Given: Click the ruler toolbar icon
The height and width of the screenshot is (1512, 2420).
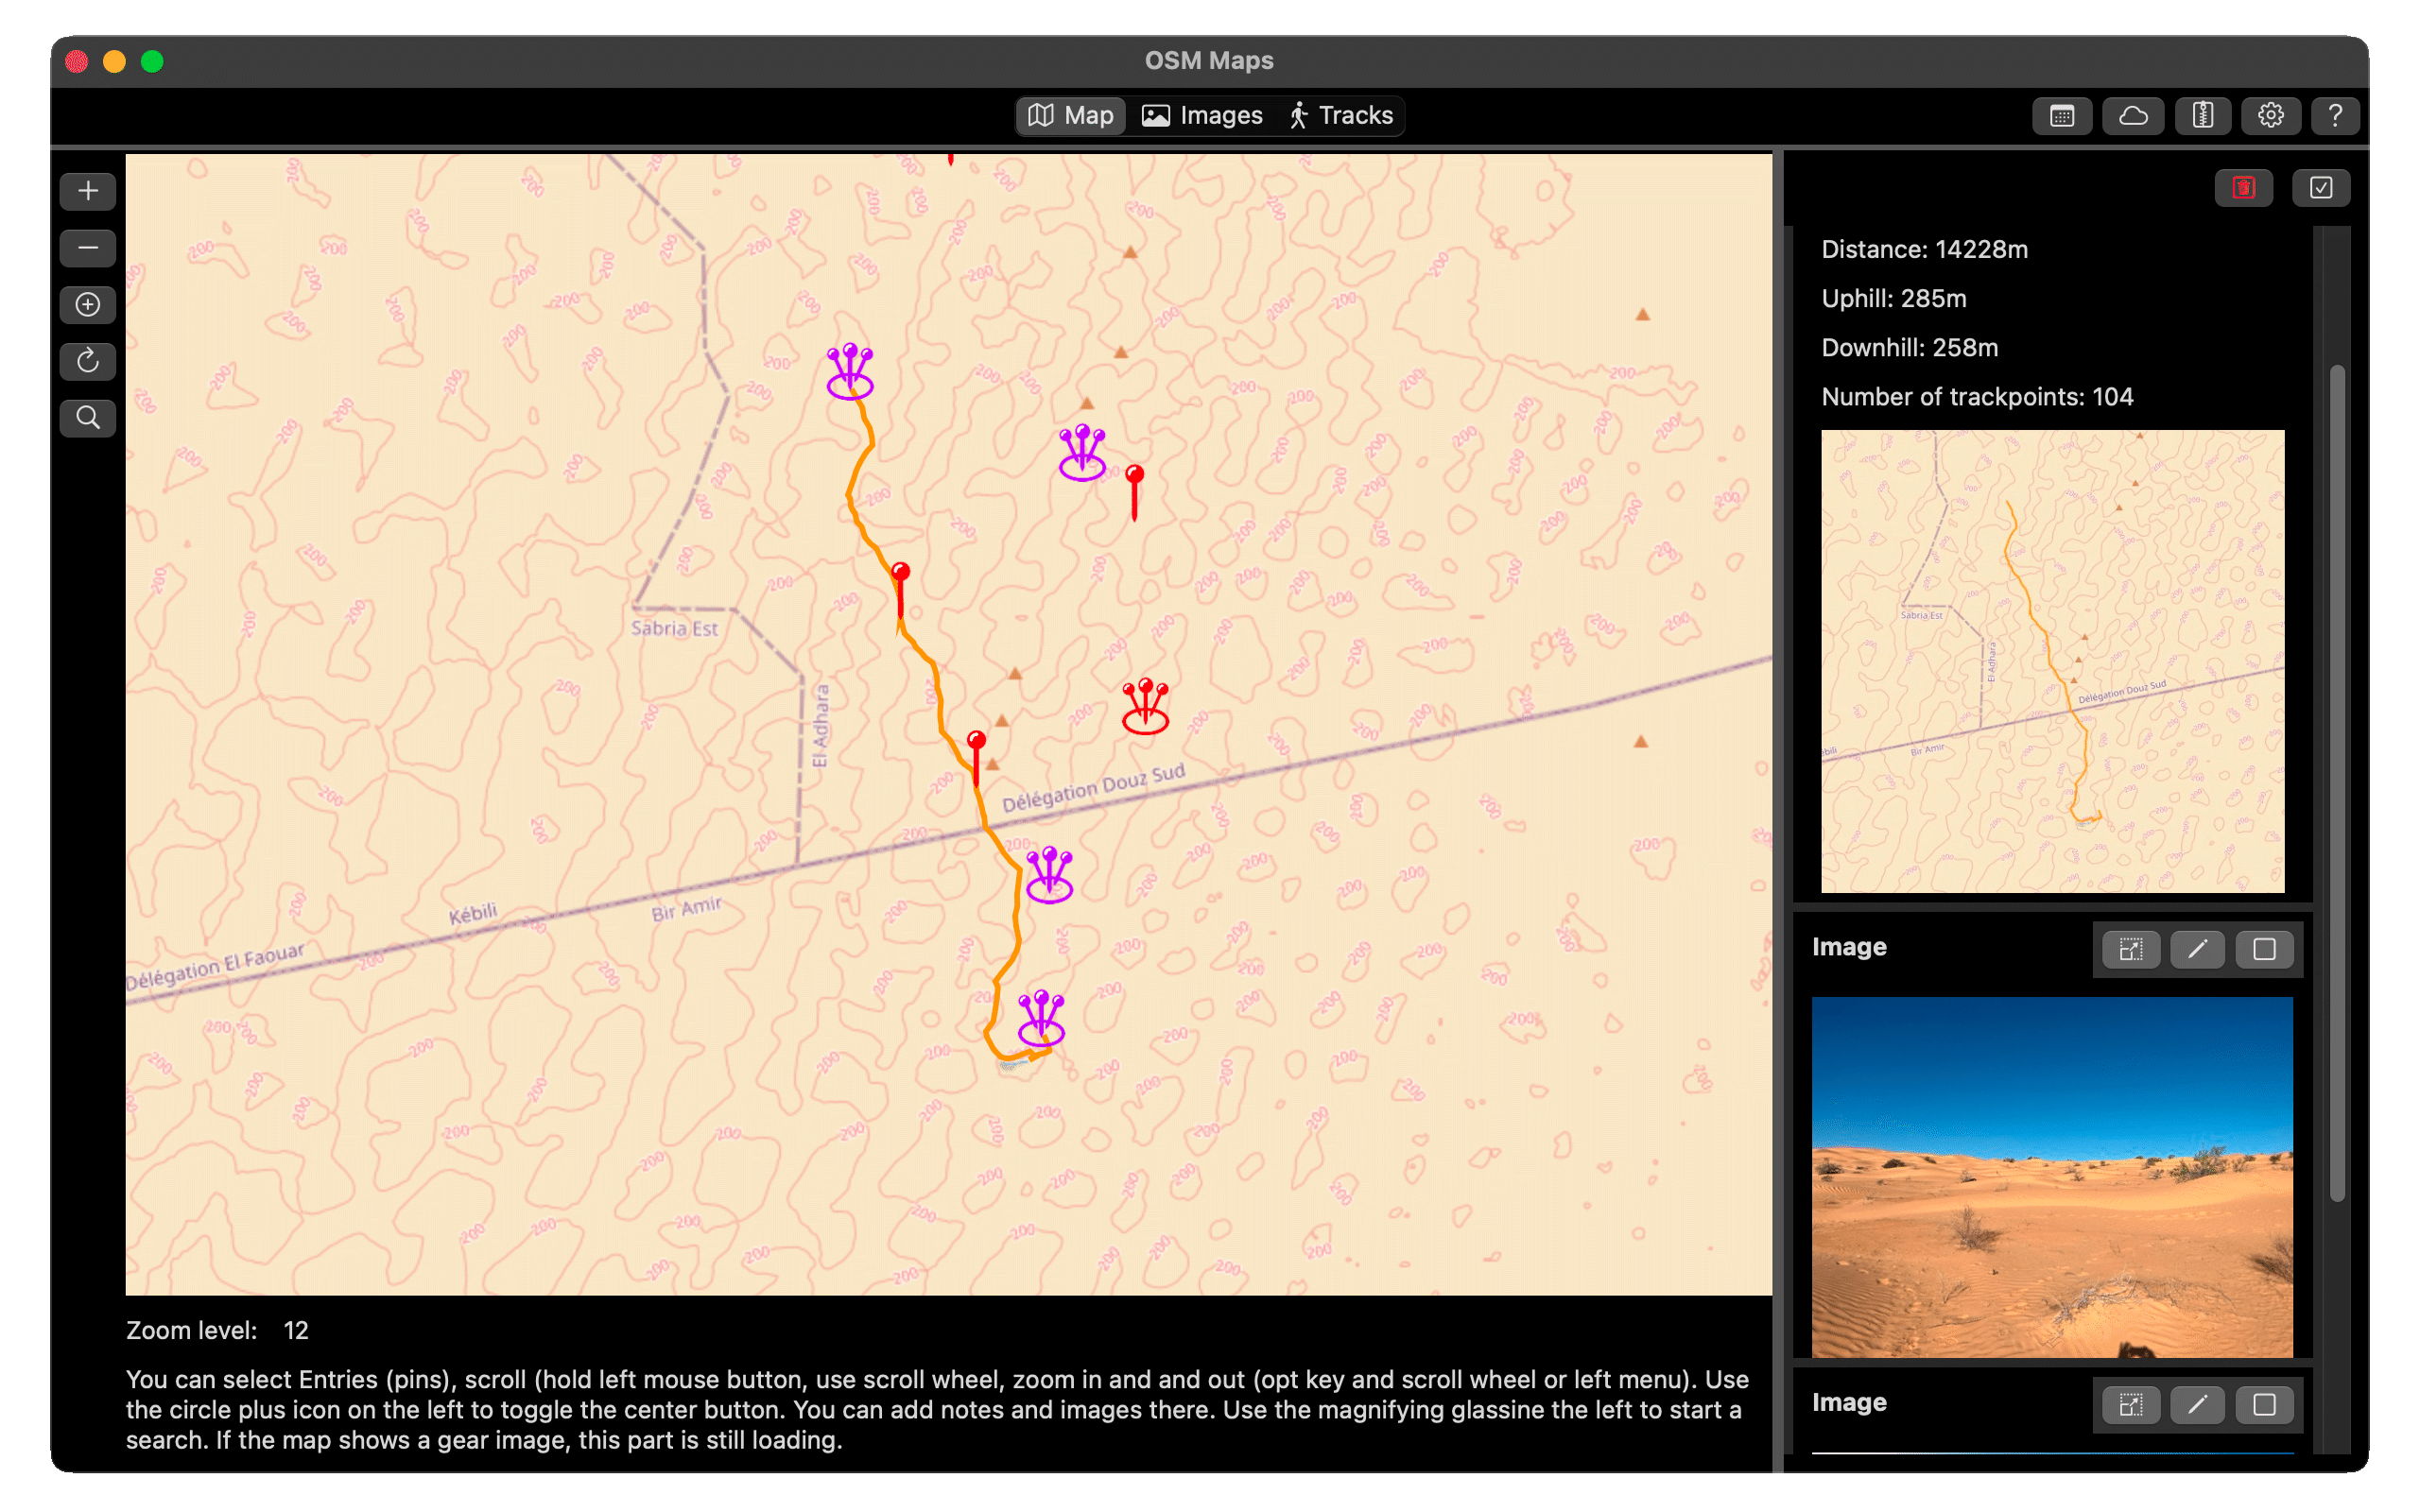Looking at the screenshot, I should (2202, 116).
